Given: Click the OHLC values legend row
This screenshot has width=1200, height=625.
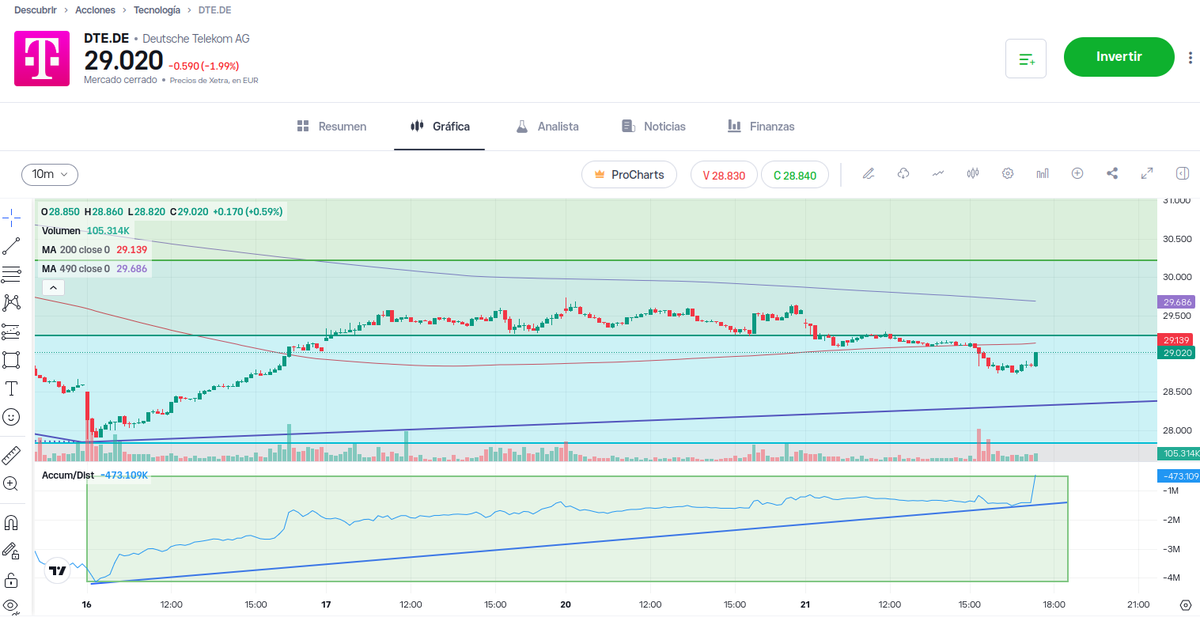Looking at the screenshot, I should (162, 212).
